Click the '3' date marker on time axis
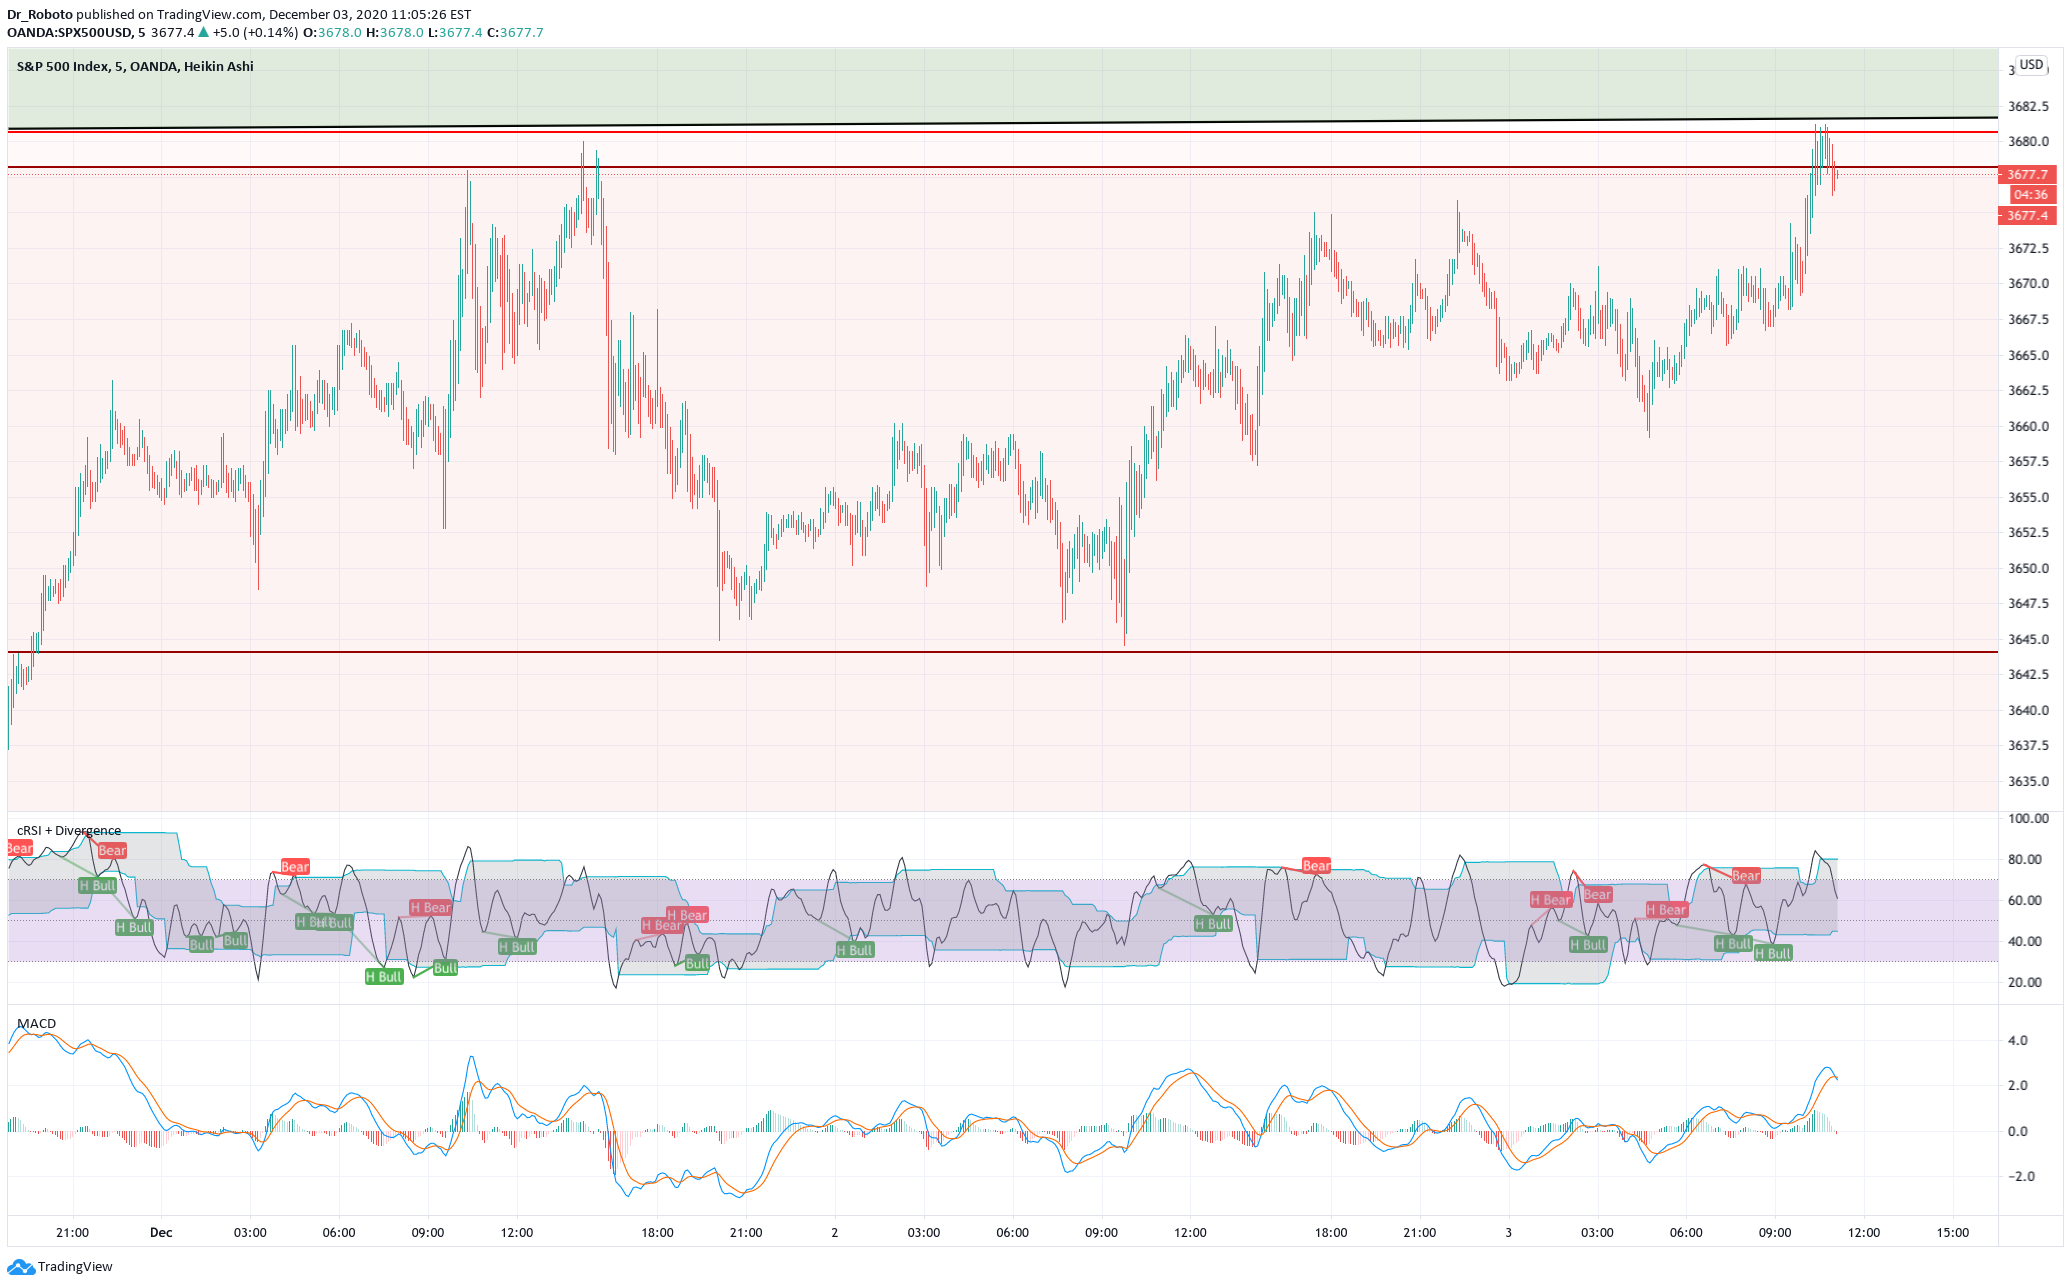2071x1287 pixels. (1509, 1232)
